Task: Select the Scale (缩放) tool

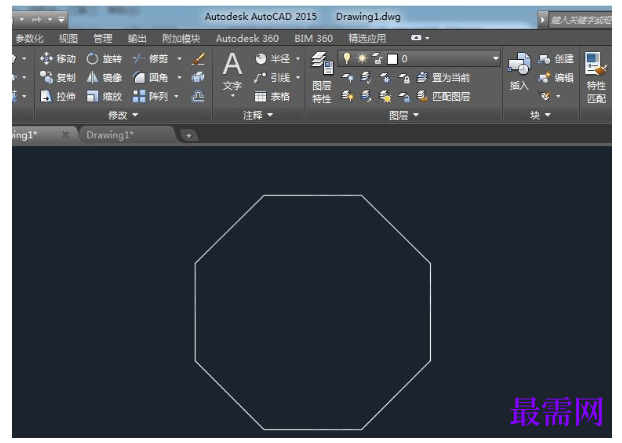Action: point(104,96)
